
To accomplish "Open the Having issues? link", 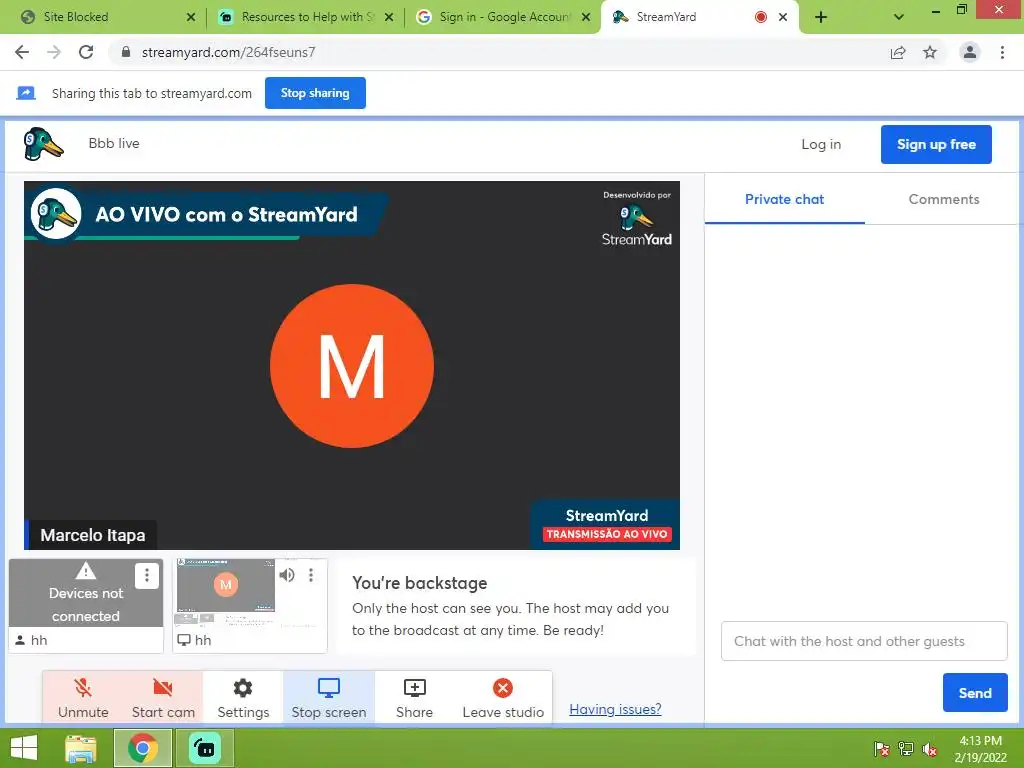I will point(615,709).
